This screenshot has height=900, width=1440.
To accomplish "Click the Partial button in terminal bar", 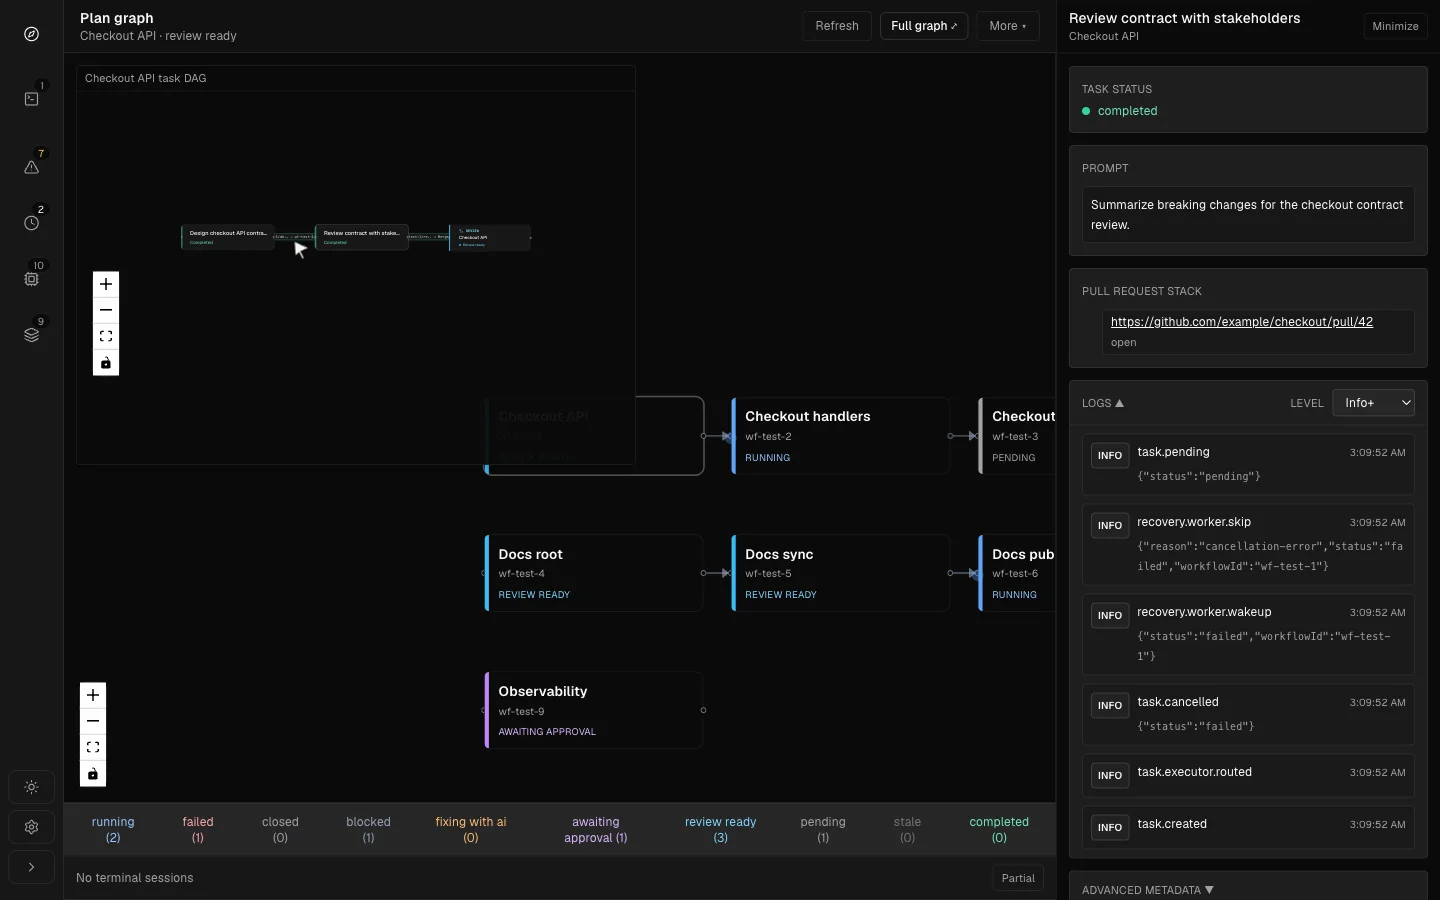I will 1018,878.
